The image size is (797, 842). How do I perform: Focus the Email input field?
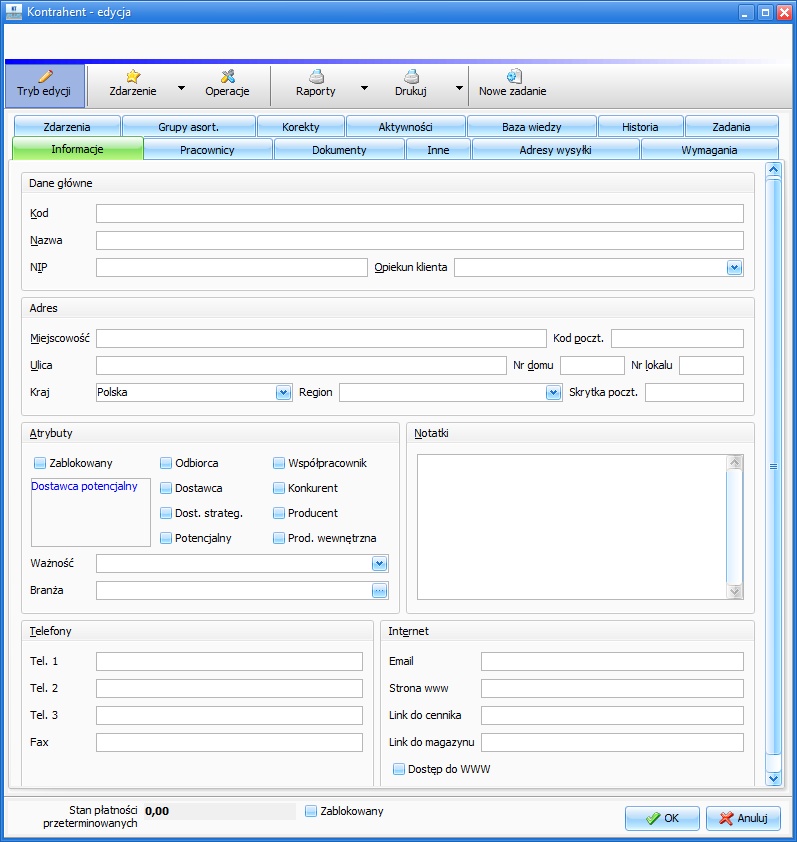[x=612, y=661]
